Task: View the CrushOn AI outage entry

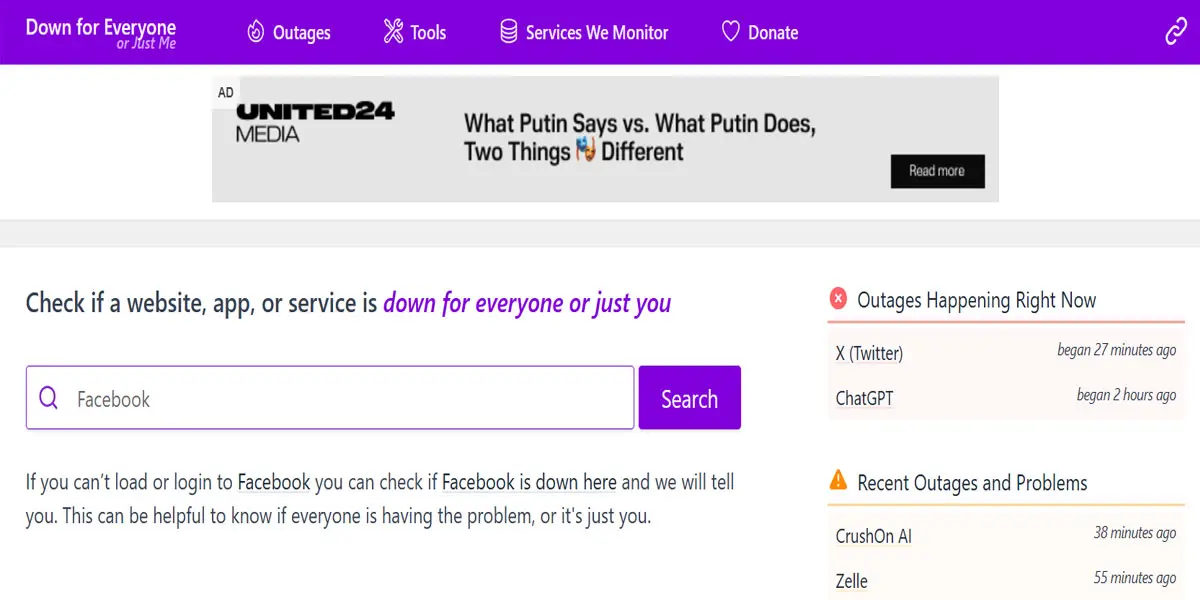Action: [873, 536]
